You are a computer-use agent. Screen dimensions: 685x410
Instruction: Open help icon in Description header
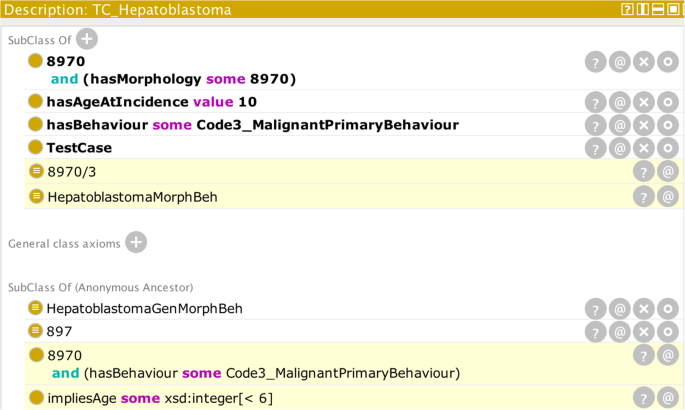(x=627, y=9)
